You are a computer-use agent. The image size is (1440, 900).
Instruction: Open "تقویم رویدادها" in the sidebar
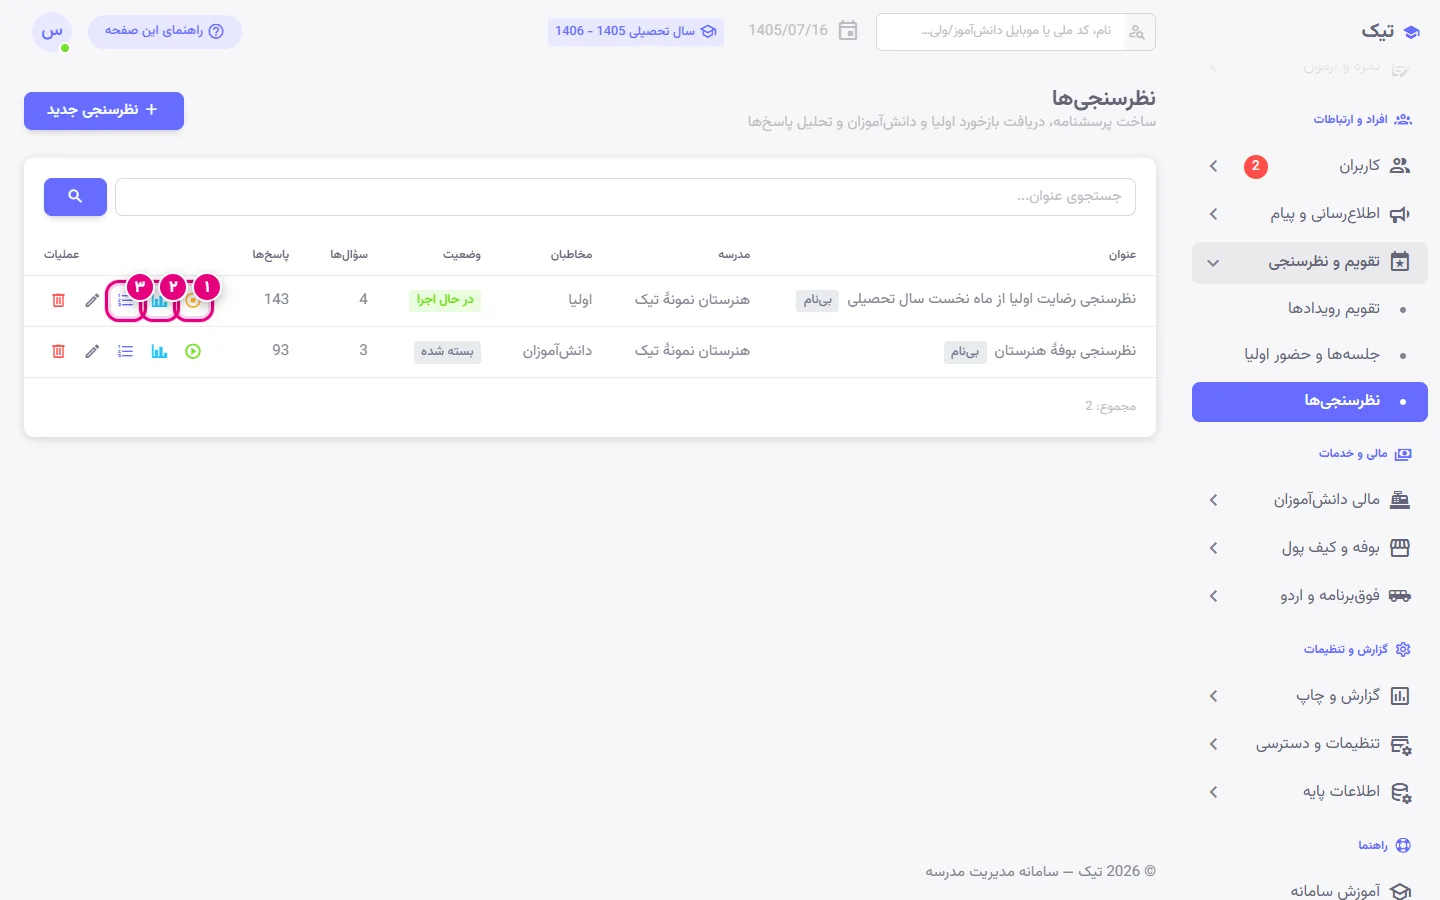coord(1310,309)
